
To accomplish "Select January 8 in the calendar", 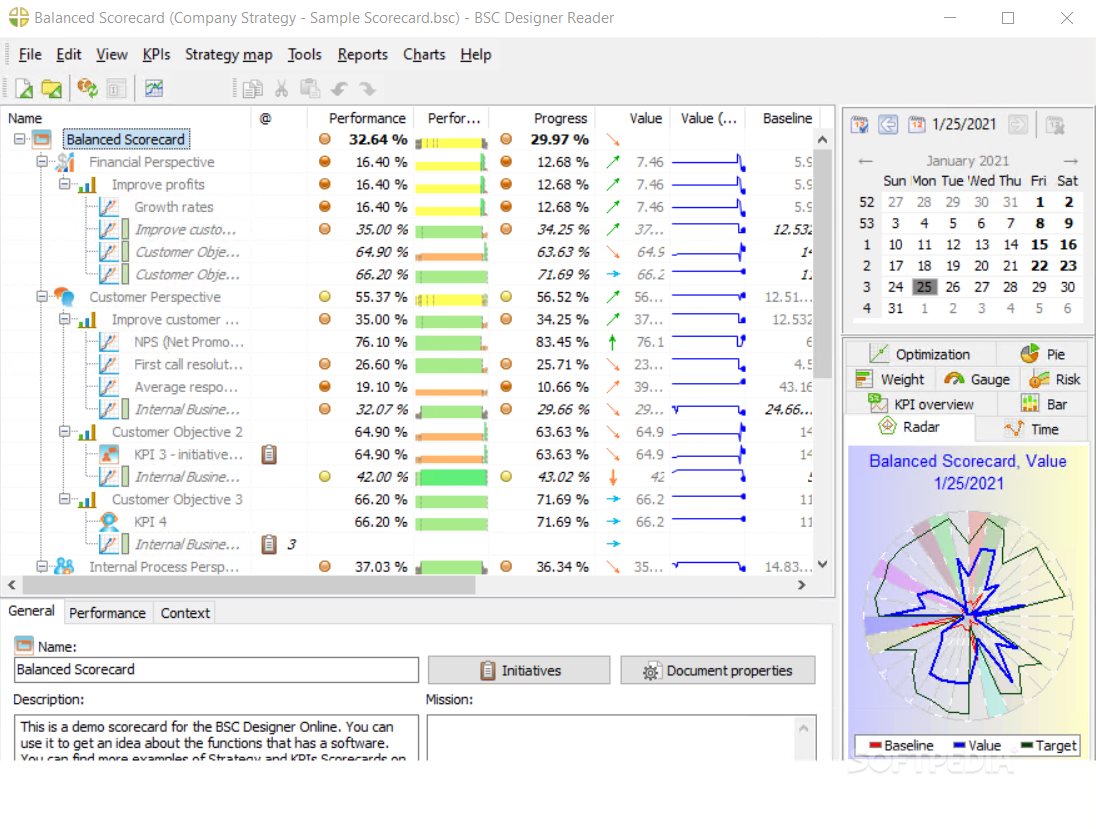I will [x=1039, y=223].
